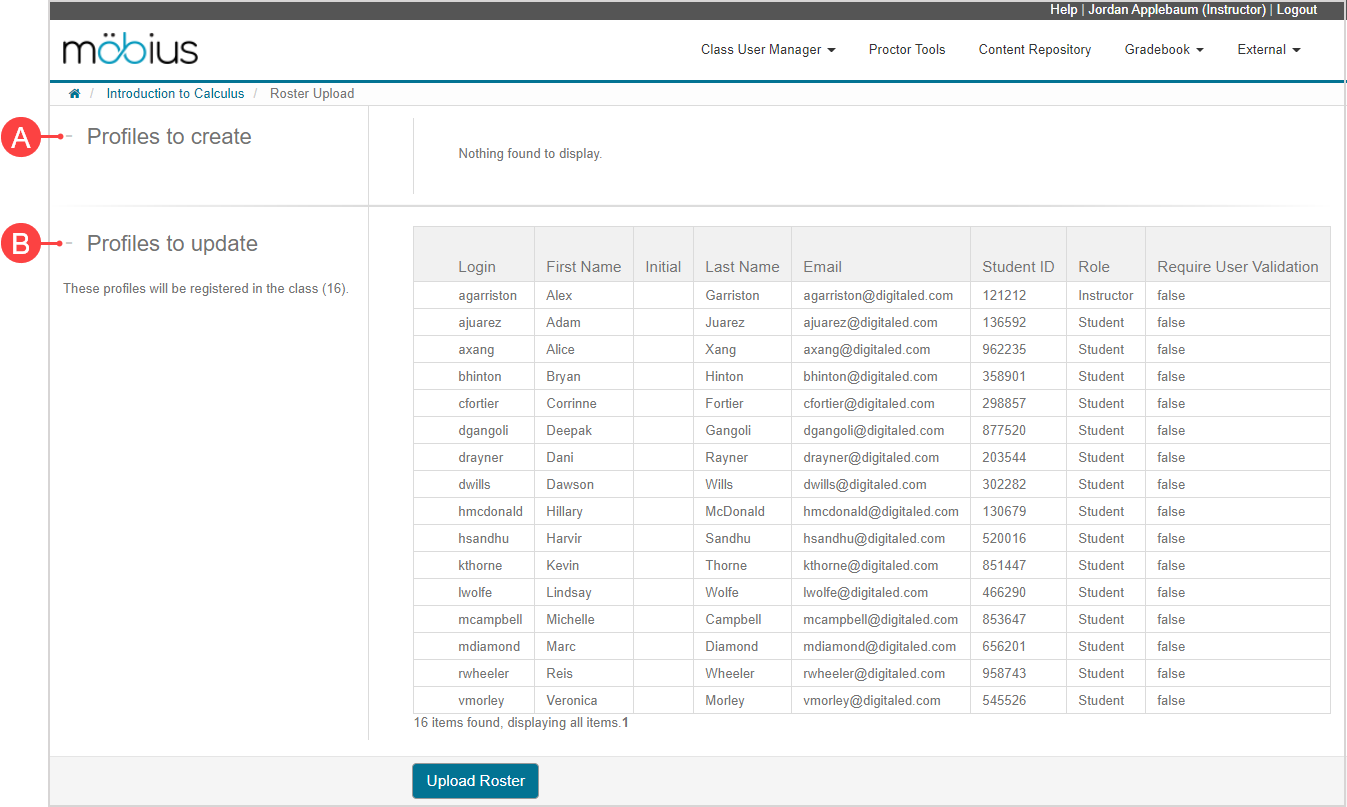This screenshot has height=807, width=1347.
Task: Click the Require User Validation header
Action: (x=1237, y=267)
